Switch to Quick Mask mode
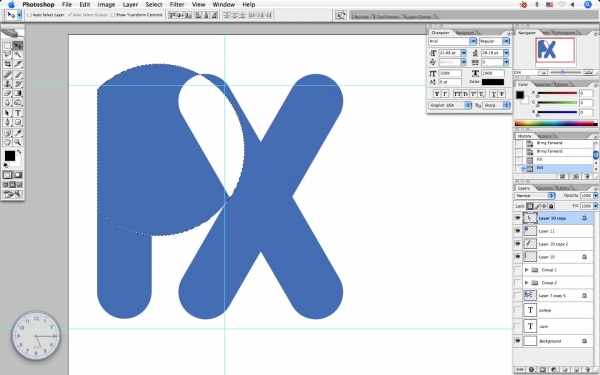600x375 pixels. point(18,175)
